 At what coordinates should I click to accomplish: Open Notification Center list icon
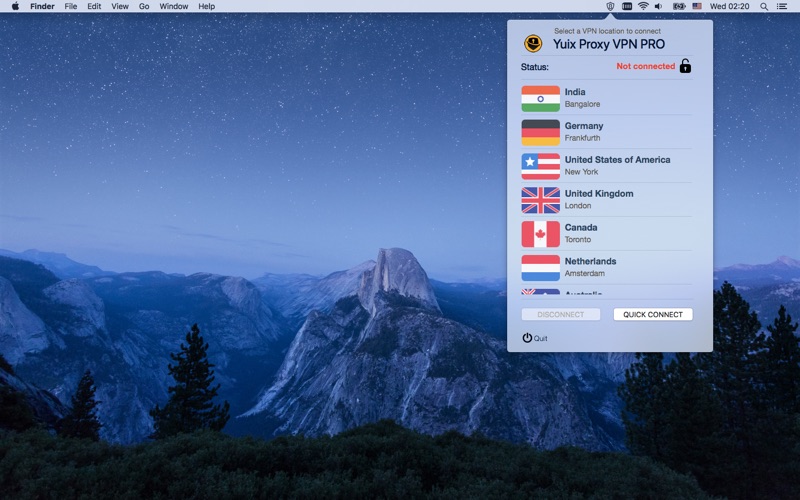782,6
